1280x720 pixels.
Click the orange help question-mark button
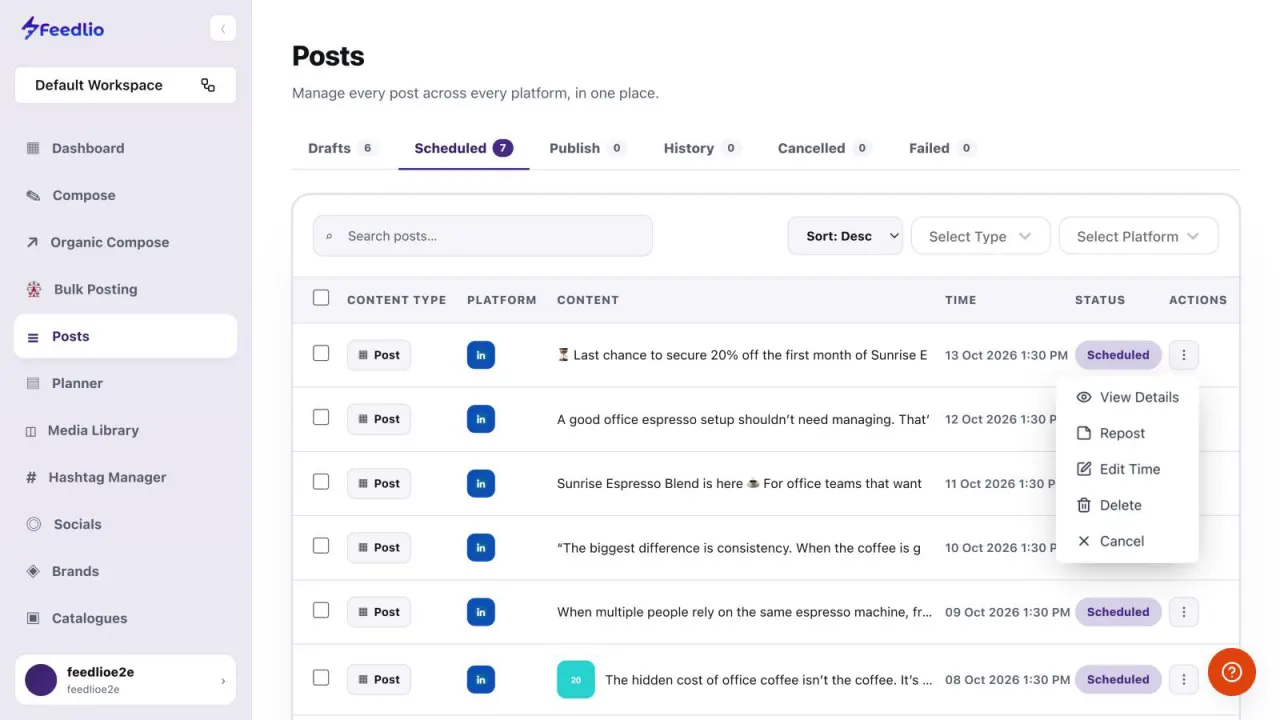[x=1232, y=672]
